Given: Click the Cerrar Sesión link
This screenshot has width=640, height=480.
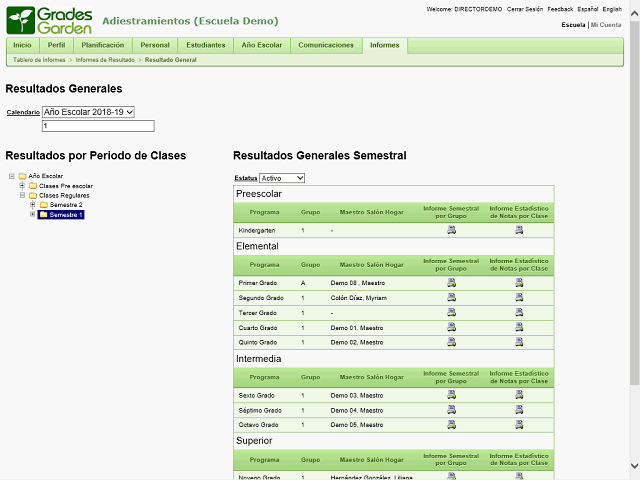Looking at the screenshot, I should pos(525,9).
